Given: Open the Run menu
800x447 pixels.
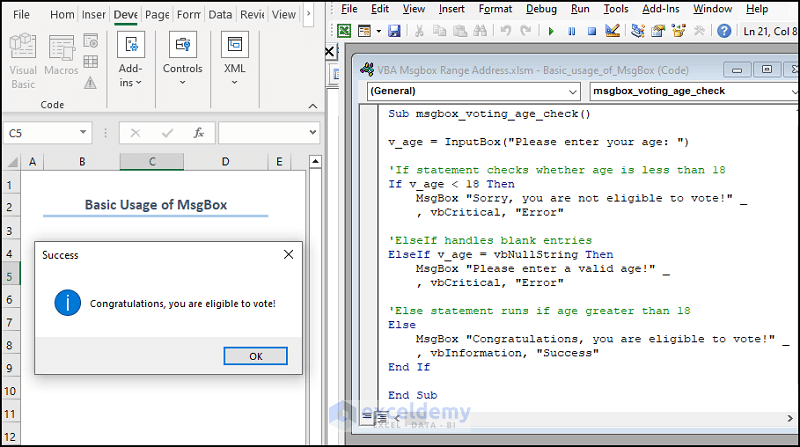Looking at the screenshot, I should coord(580,9).
